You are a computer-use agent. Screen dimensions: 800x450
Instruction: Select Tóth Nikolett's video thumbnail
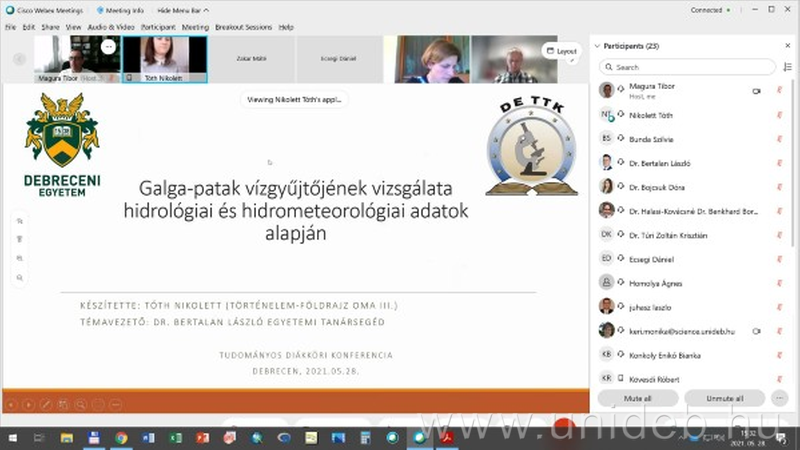(165, 58)
